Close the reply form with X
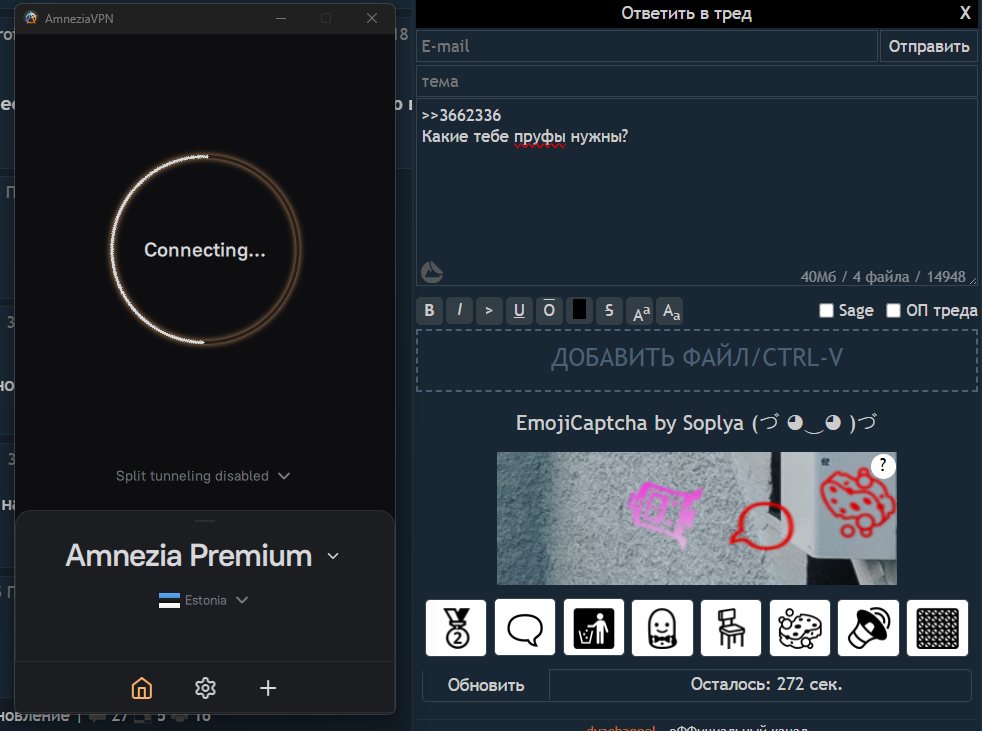The width and height of the screenshot is (982, 731). [965, 13]
